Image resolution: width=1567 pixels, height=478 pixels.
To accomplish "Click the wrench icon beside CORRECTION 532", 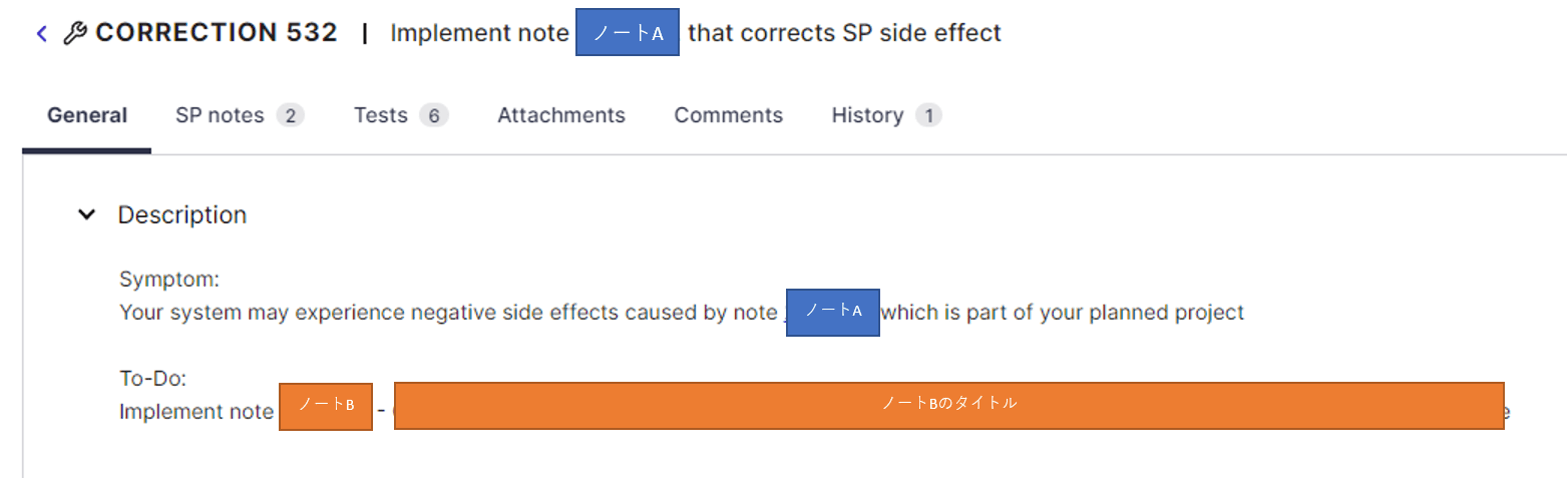I will point(75,33).
